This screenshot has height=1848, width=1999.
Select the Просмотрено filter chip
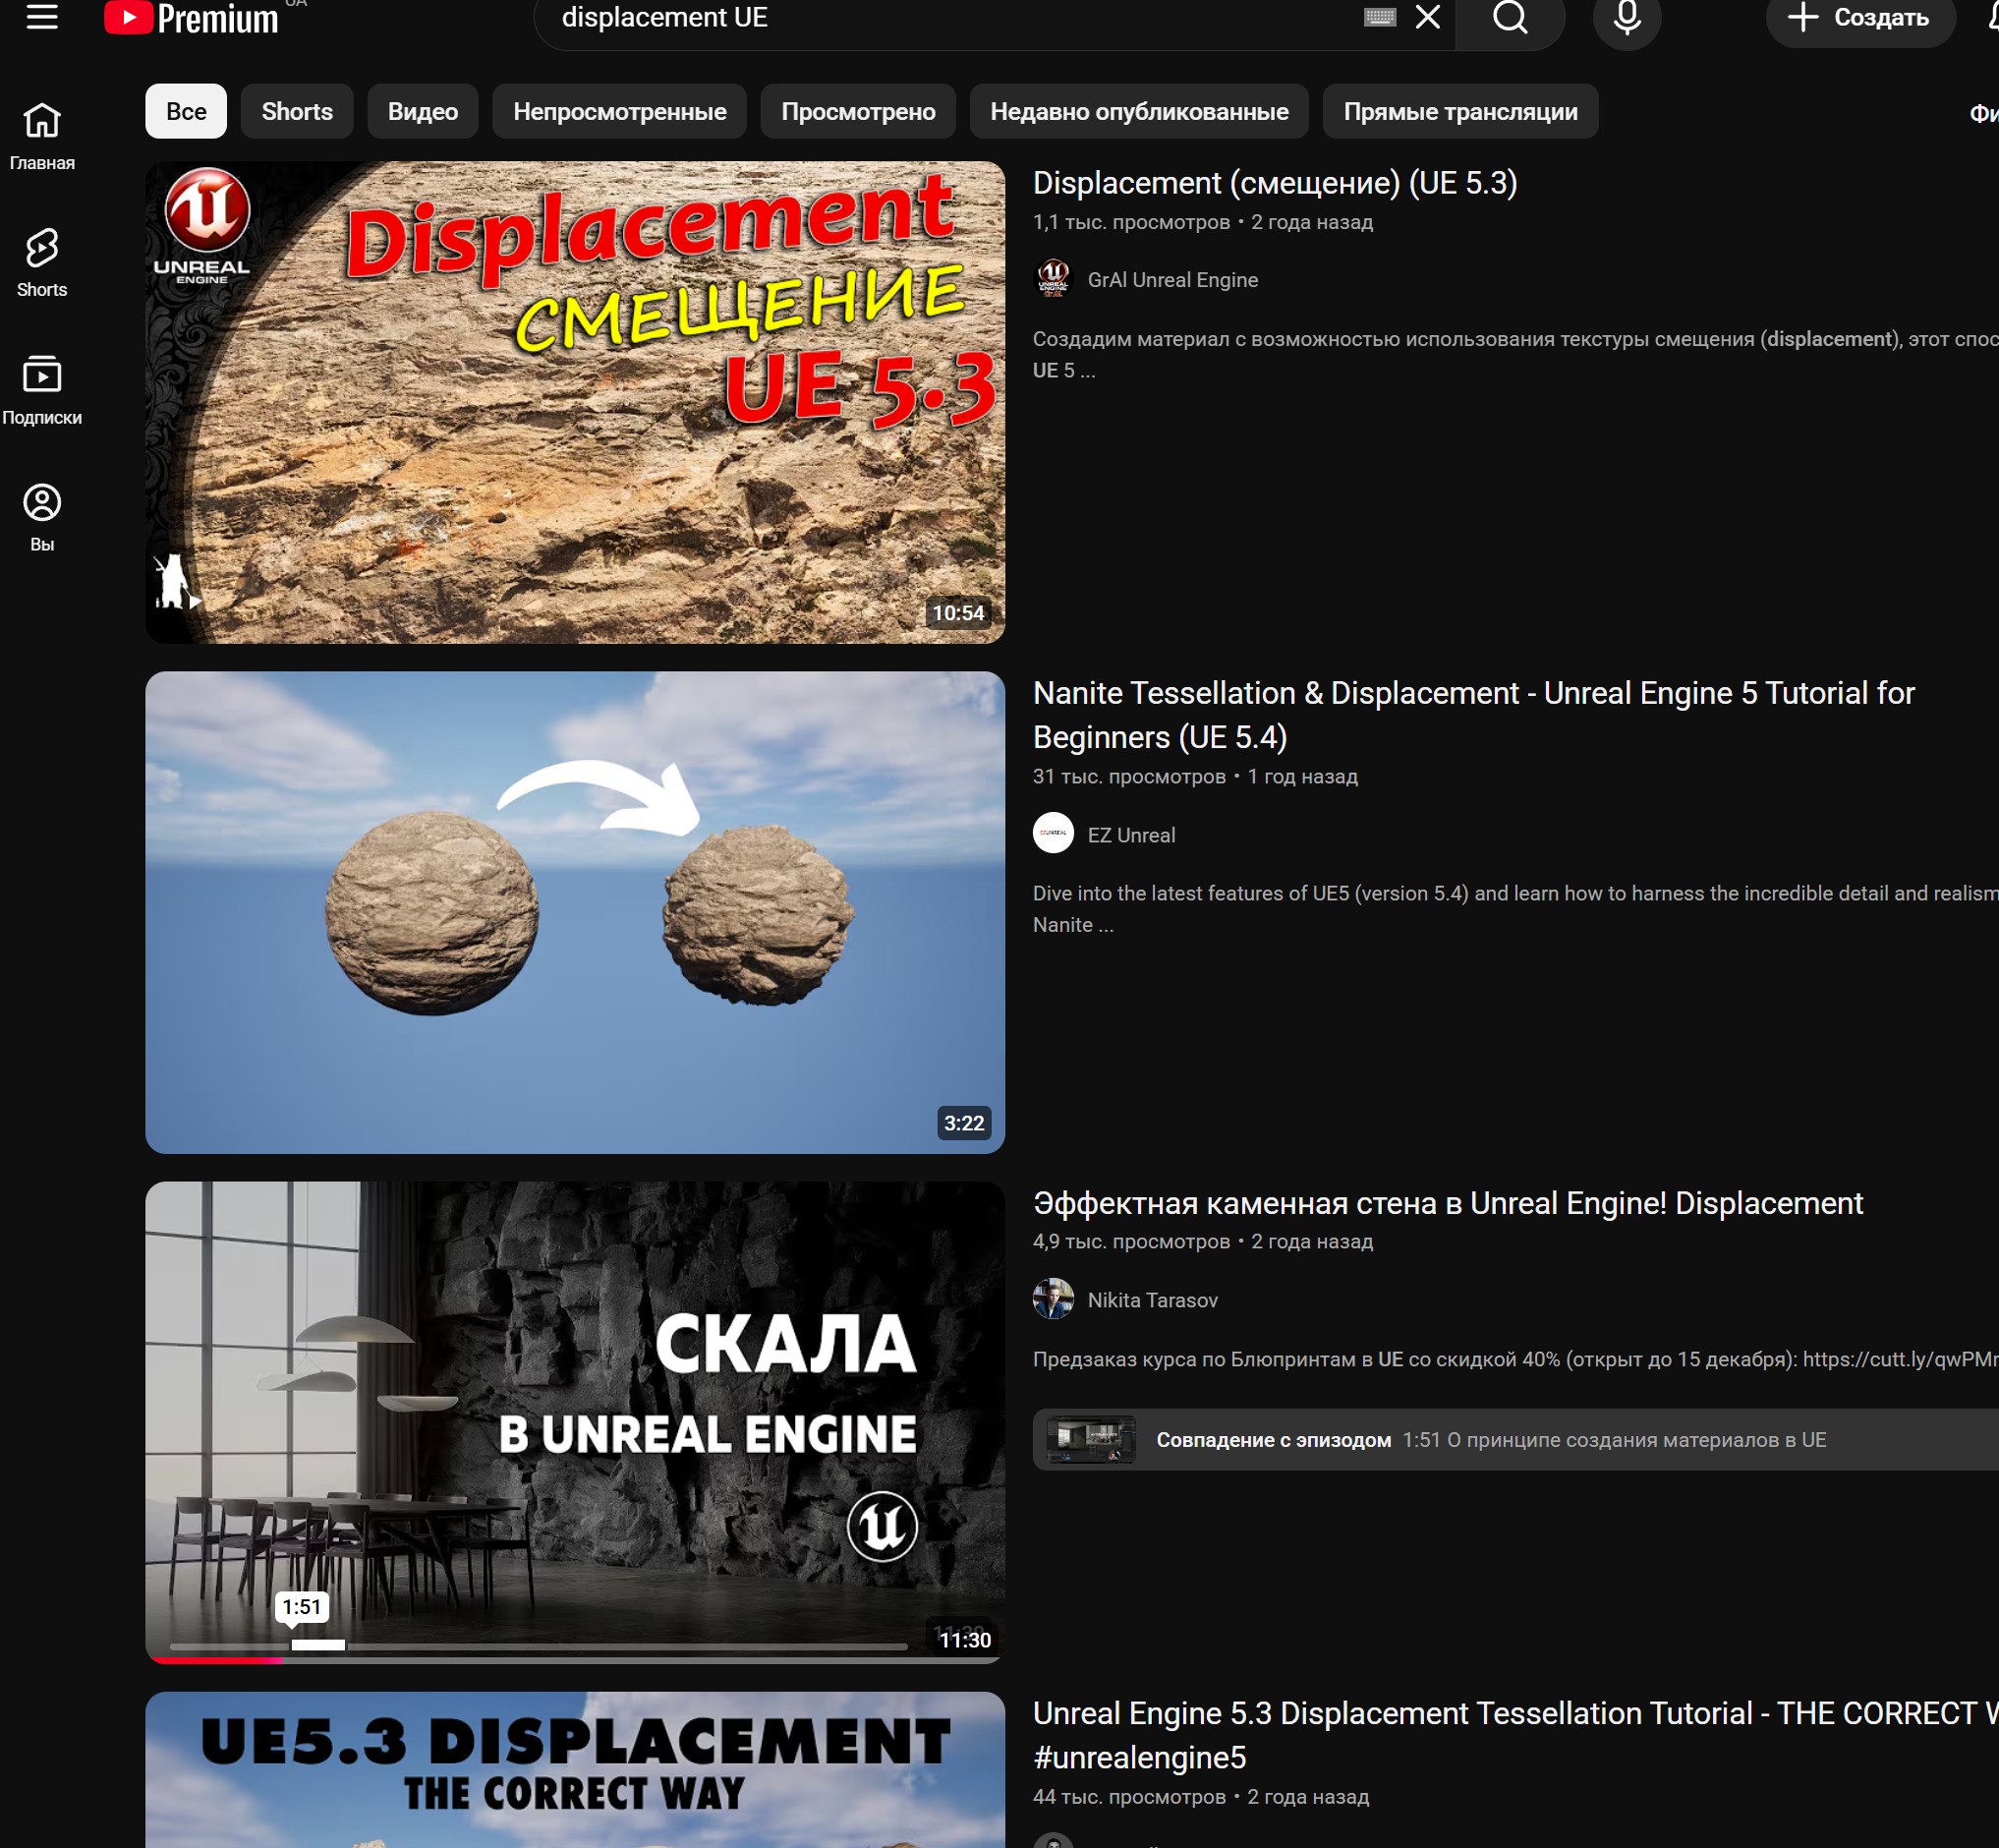857,111
